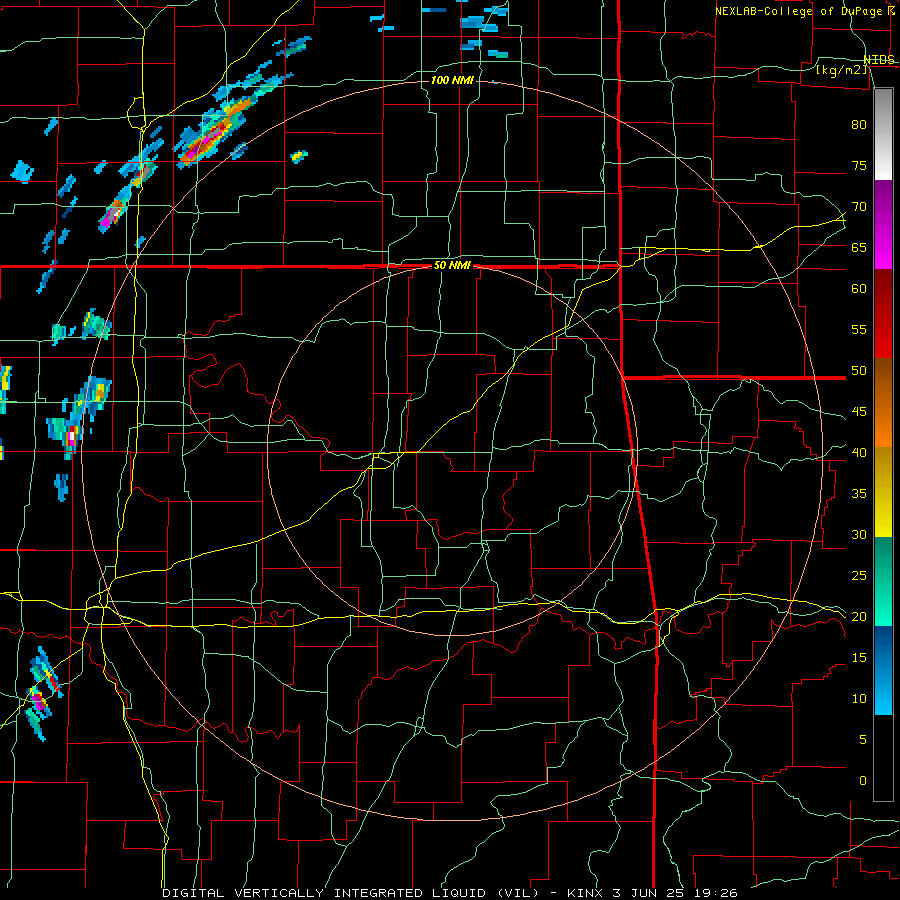This screenshot has width=900, height=900.
Task: Click the 19:26 timestamp
Action: click(x=715, y=893)
